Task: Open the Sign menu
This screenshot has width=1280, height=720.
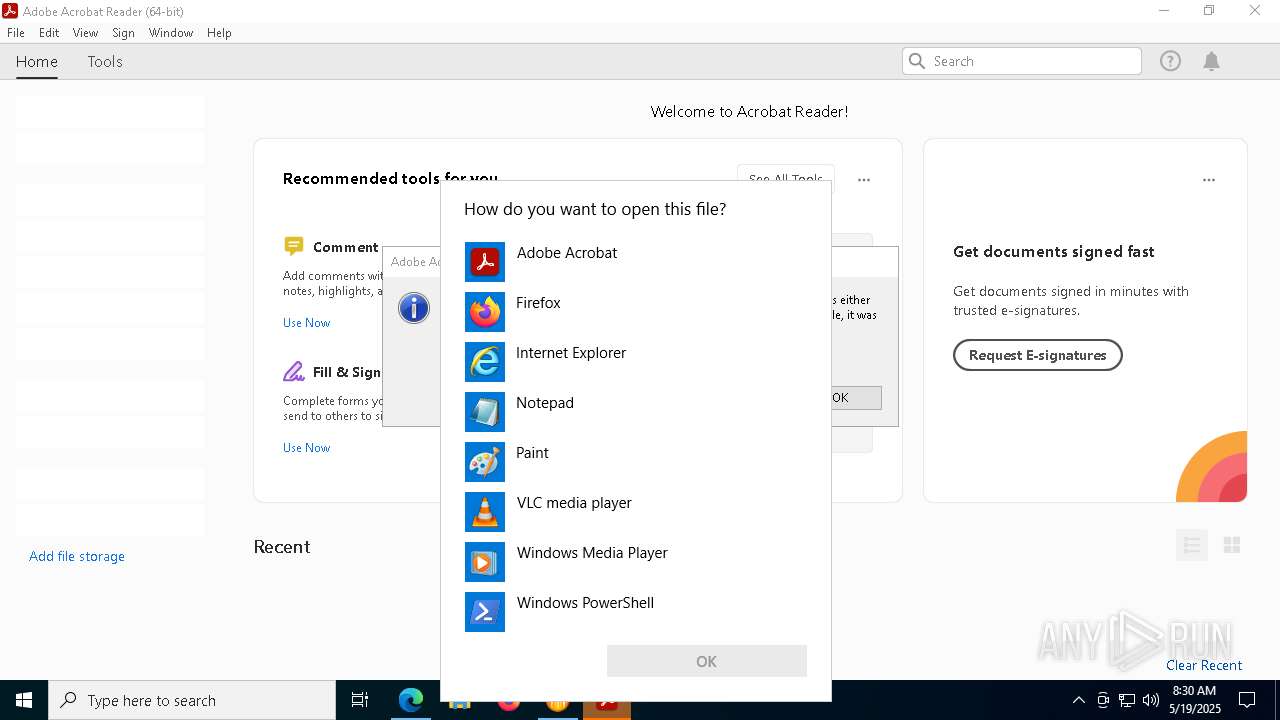Action: [x=123, y=33]
